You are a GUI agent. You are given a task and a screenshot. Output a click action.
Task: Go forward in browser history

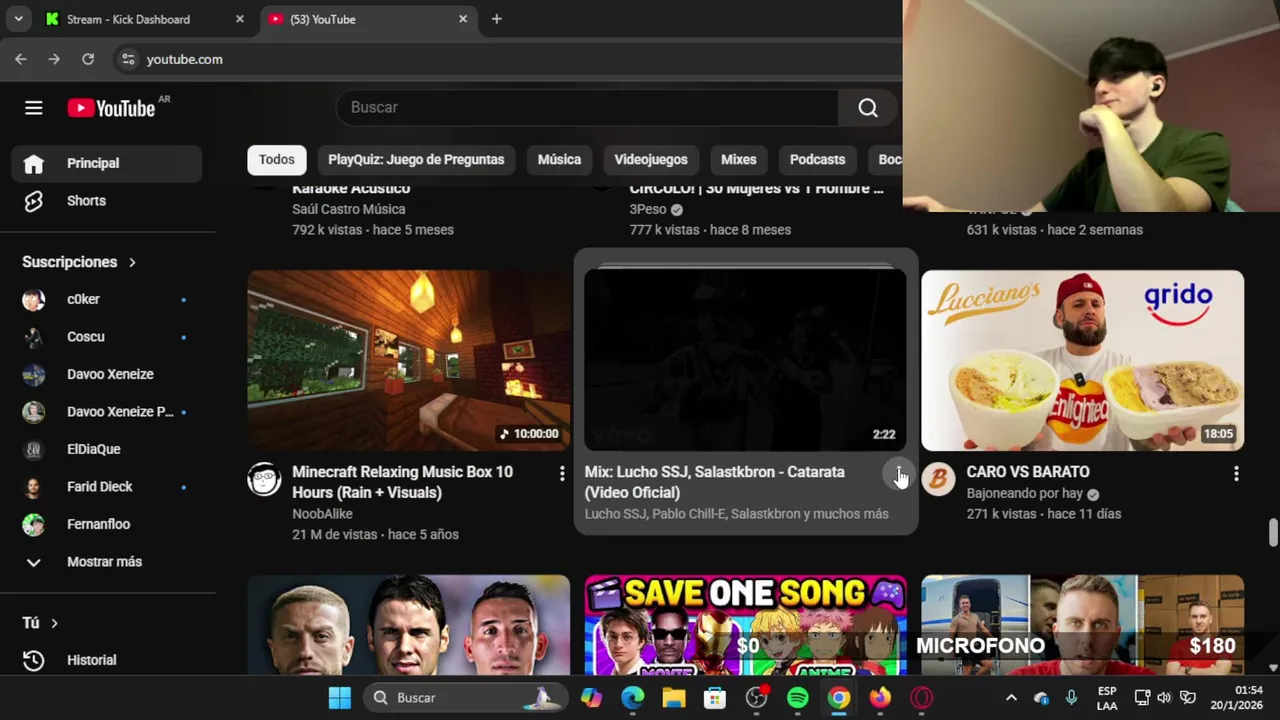click(54, 60)
